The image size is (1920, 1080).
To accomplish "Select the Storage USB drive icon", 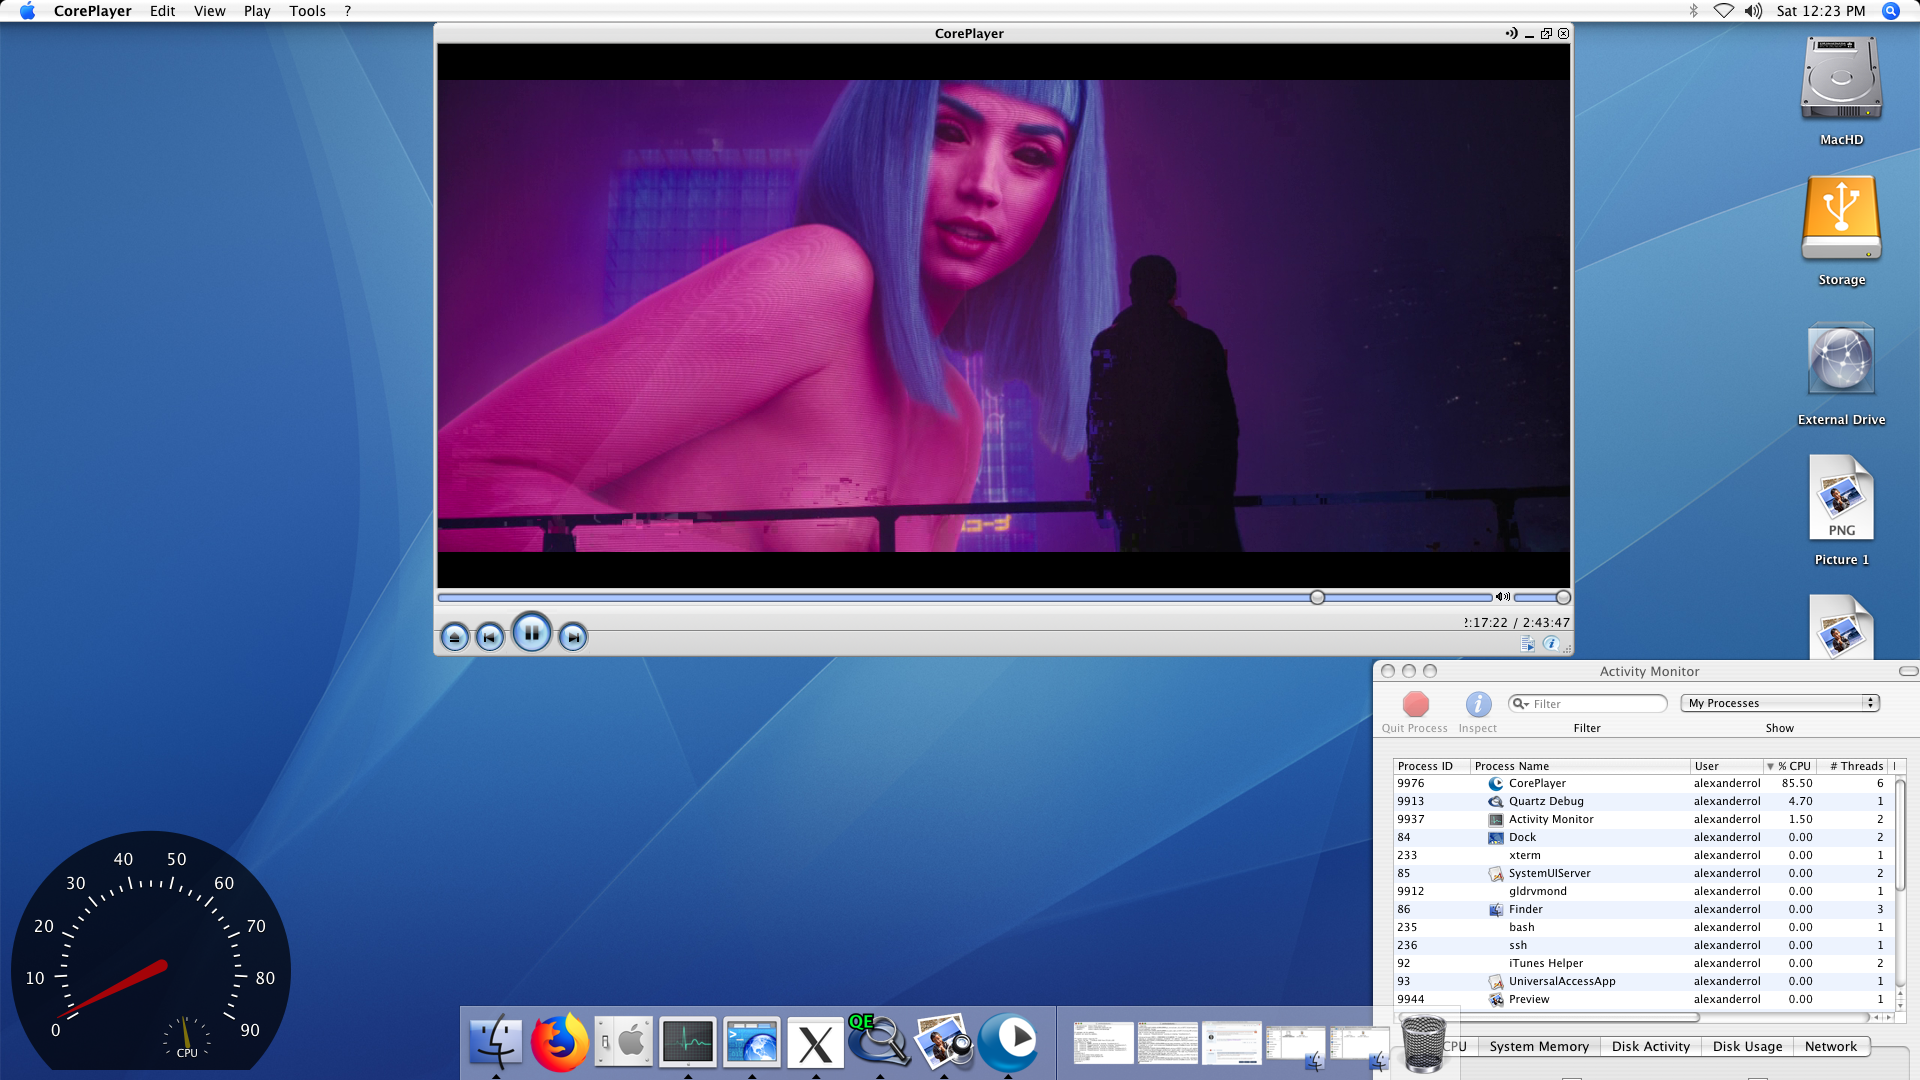I will pyautogui.click(x=1841, y=219).
